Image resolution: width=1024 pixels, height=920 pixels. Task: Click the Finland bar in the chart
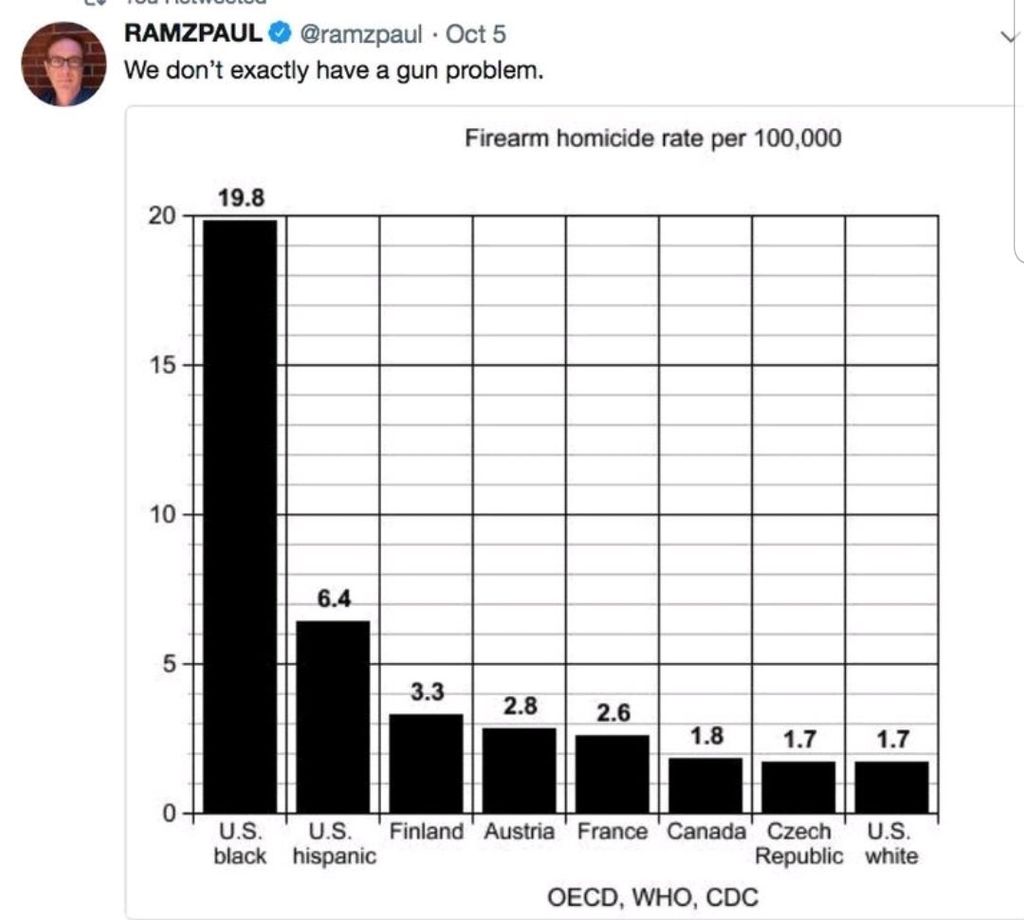point(426,762)
